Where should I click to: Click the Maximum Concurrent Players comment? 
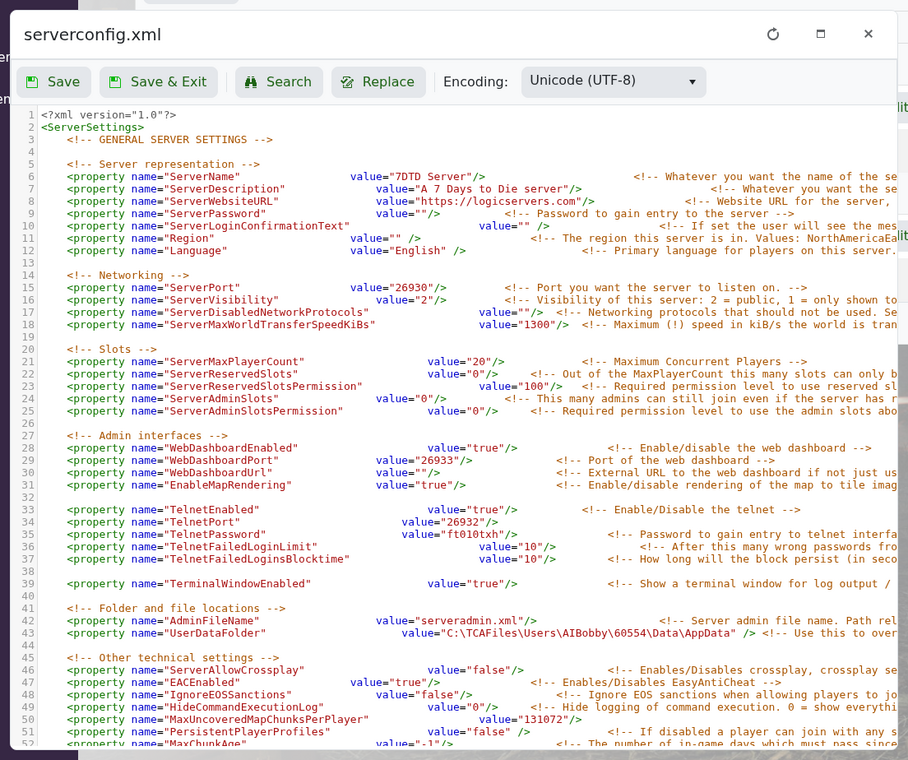[x=694, y=362]
